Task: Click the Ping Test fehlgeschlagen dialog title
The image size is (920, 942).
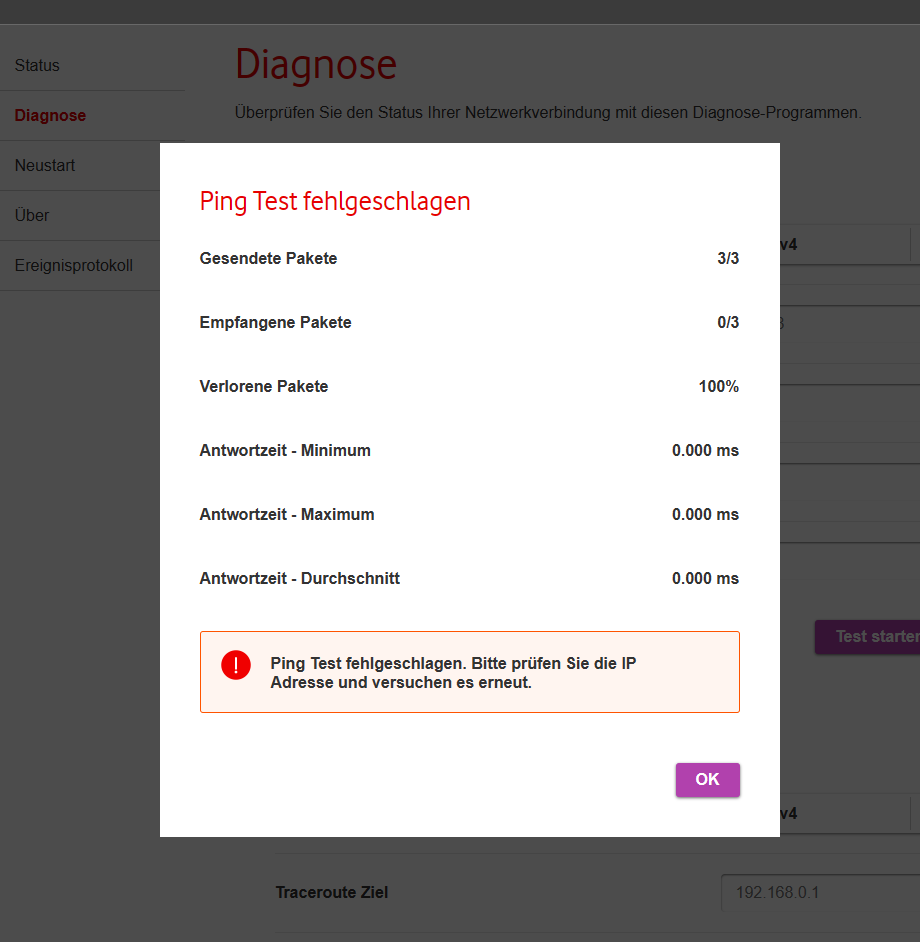Action: [335, 202]
